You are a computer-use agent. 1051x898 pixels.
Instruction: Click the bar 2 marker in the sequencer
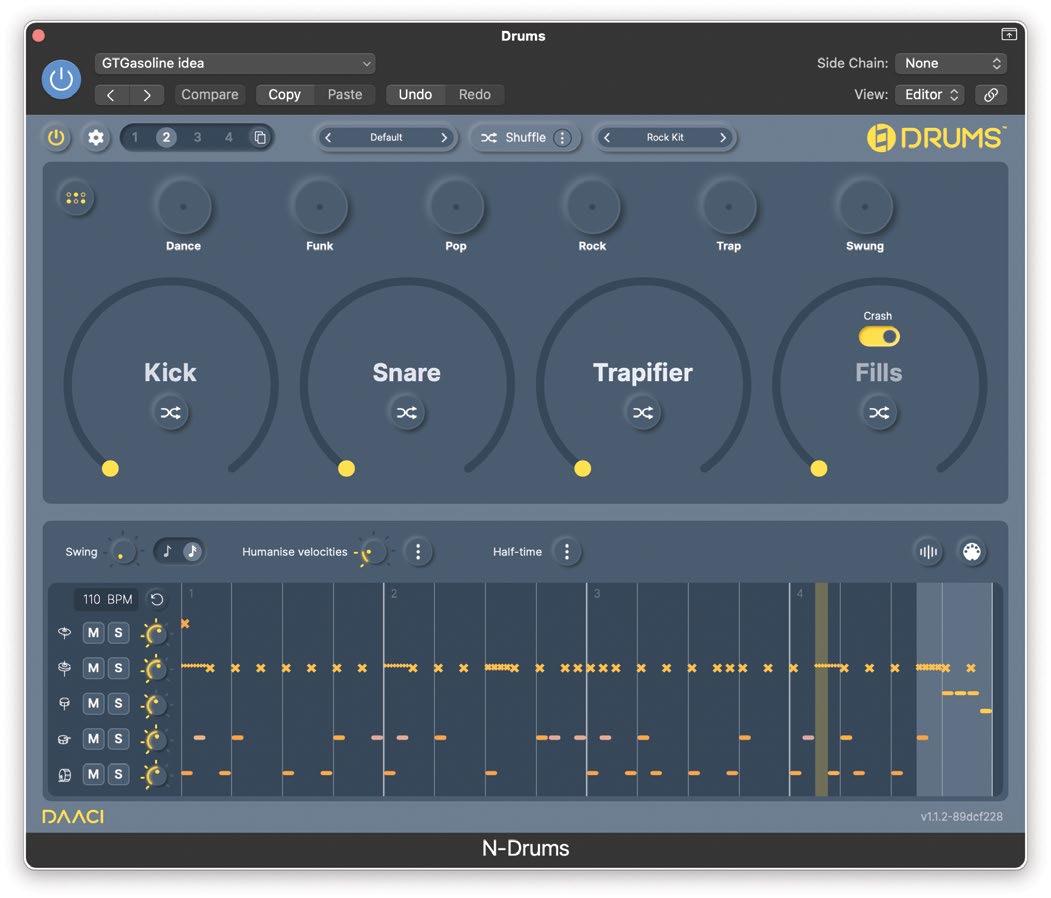[394, 594]
